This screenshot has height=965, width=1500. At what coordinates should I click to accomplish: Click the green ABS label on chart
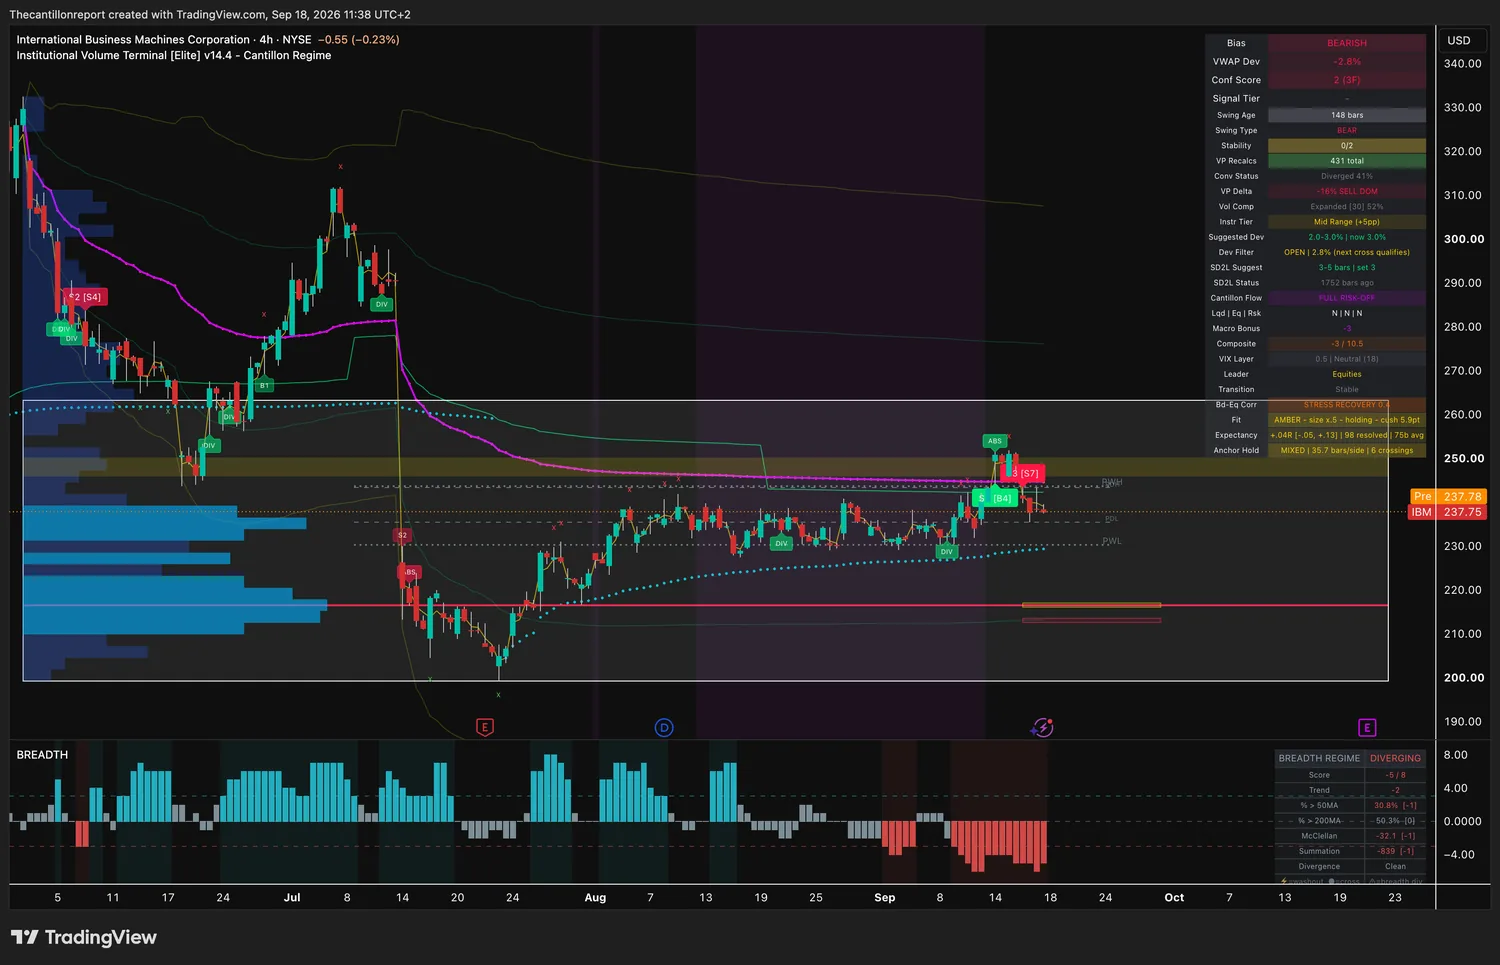tap(994, 441)
